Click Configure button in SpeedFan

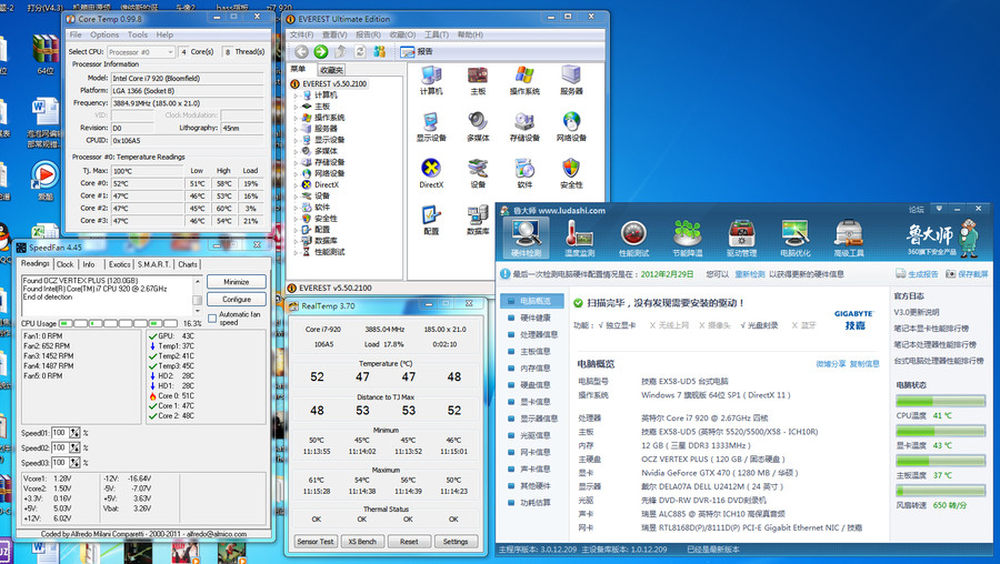237,299
